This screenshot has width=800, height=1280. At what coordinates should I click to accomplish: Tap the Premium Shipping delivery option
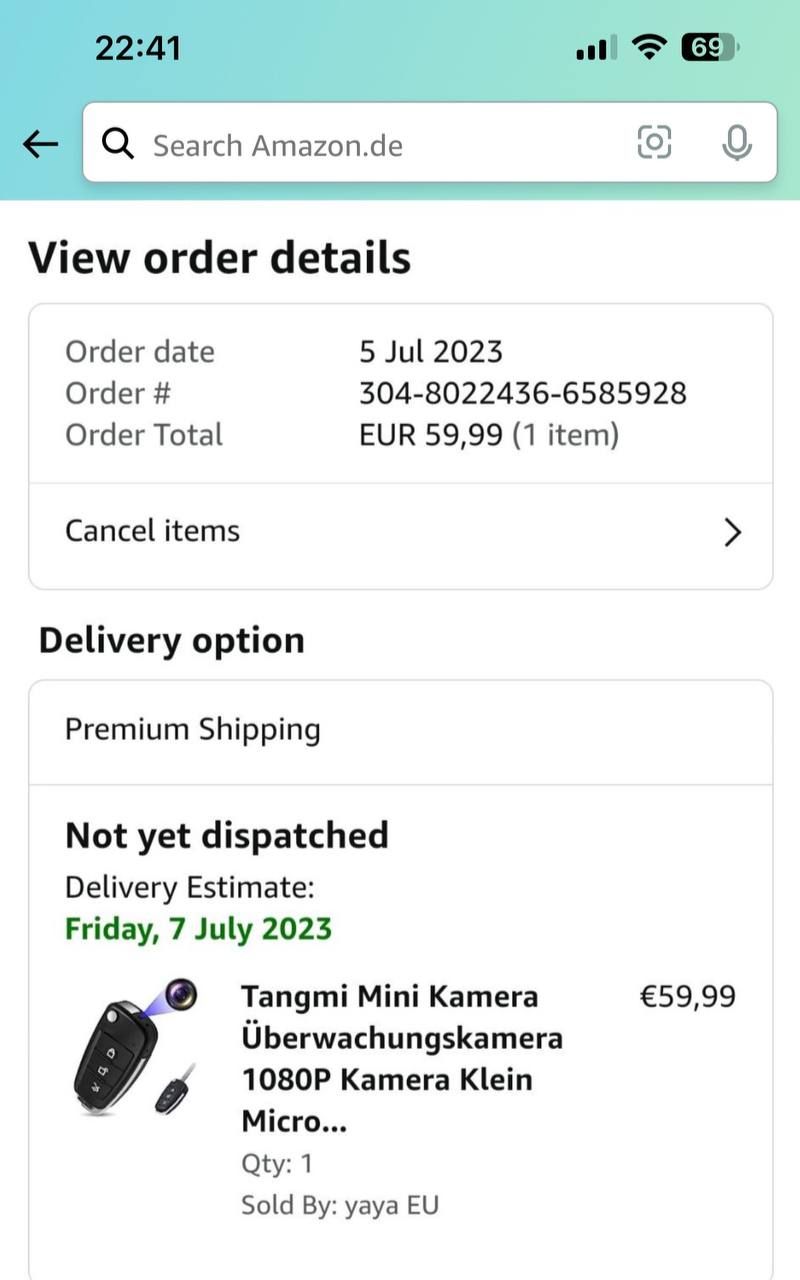coord(193,729)
